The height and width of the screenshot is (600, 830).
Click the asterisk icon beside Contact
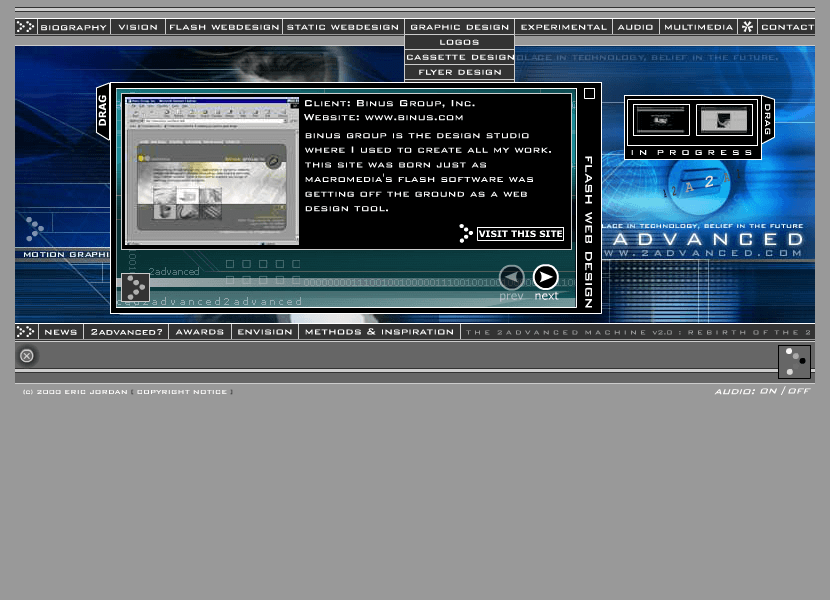747,27
